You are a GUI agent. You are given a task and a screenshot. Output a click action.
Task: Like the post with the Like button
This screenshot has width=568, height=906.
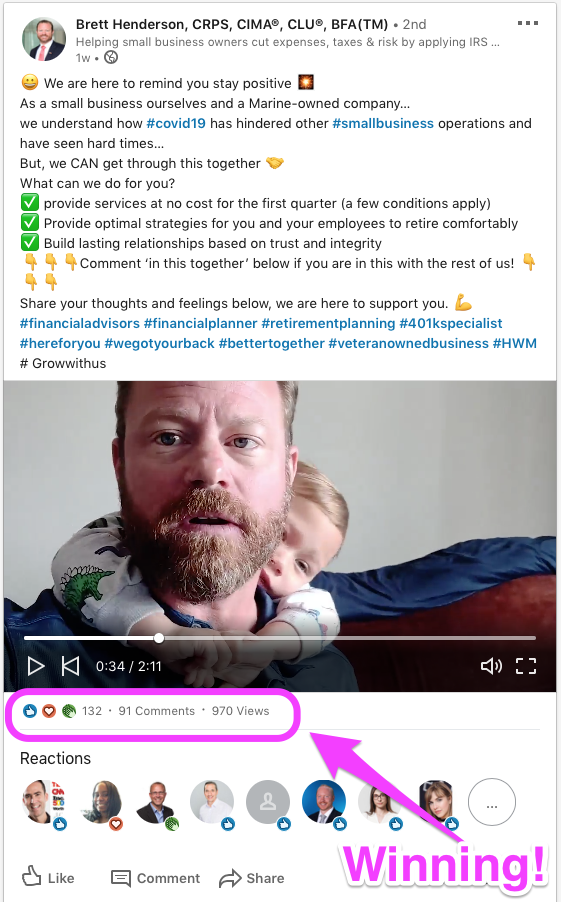tap(48, 878)
